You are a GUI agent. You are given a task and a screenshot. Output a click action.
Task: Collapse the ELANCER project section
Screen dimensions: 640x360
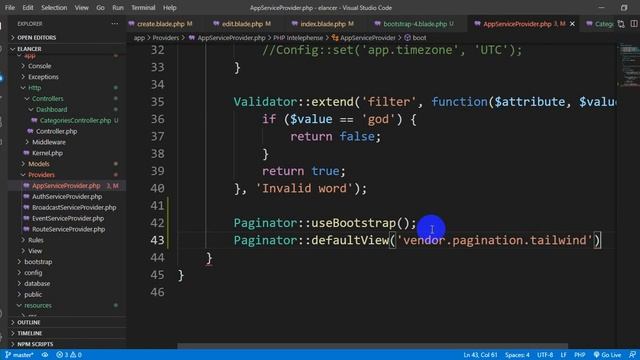[x=29, y=49]
